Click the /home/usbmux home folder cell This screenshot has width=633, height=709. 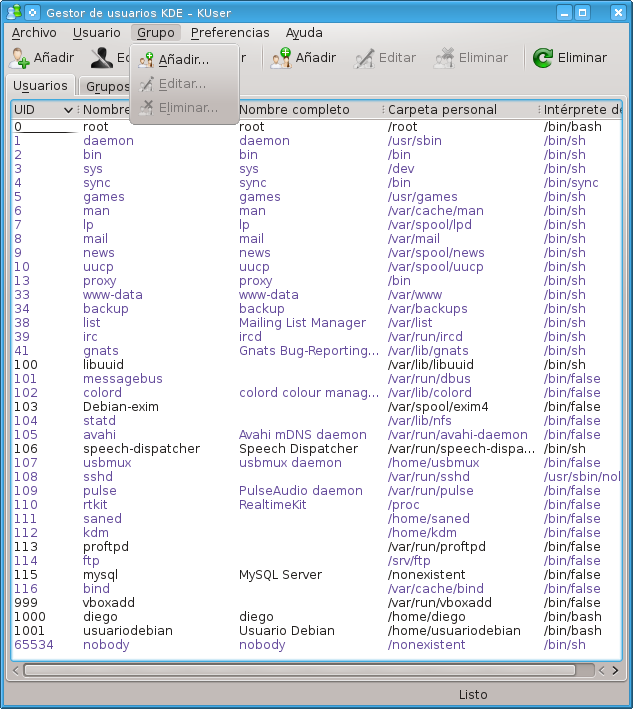tap(433, 463)
